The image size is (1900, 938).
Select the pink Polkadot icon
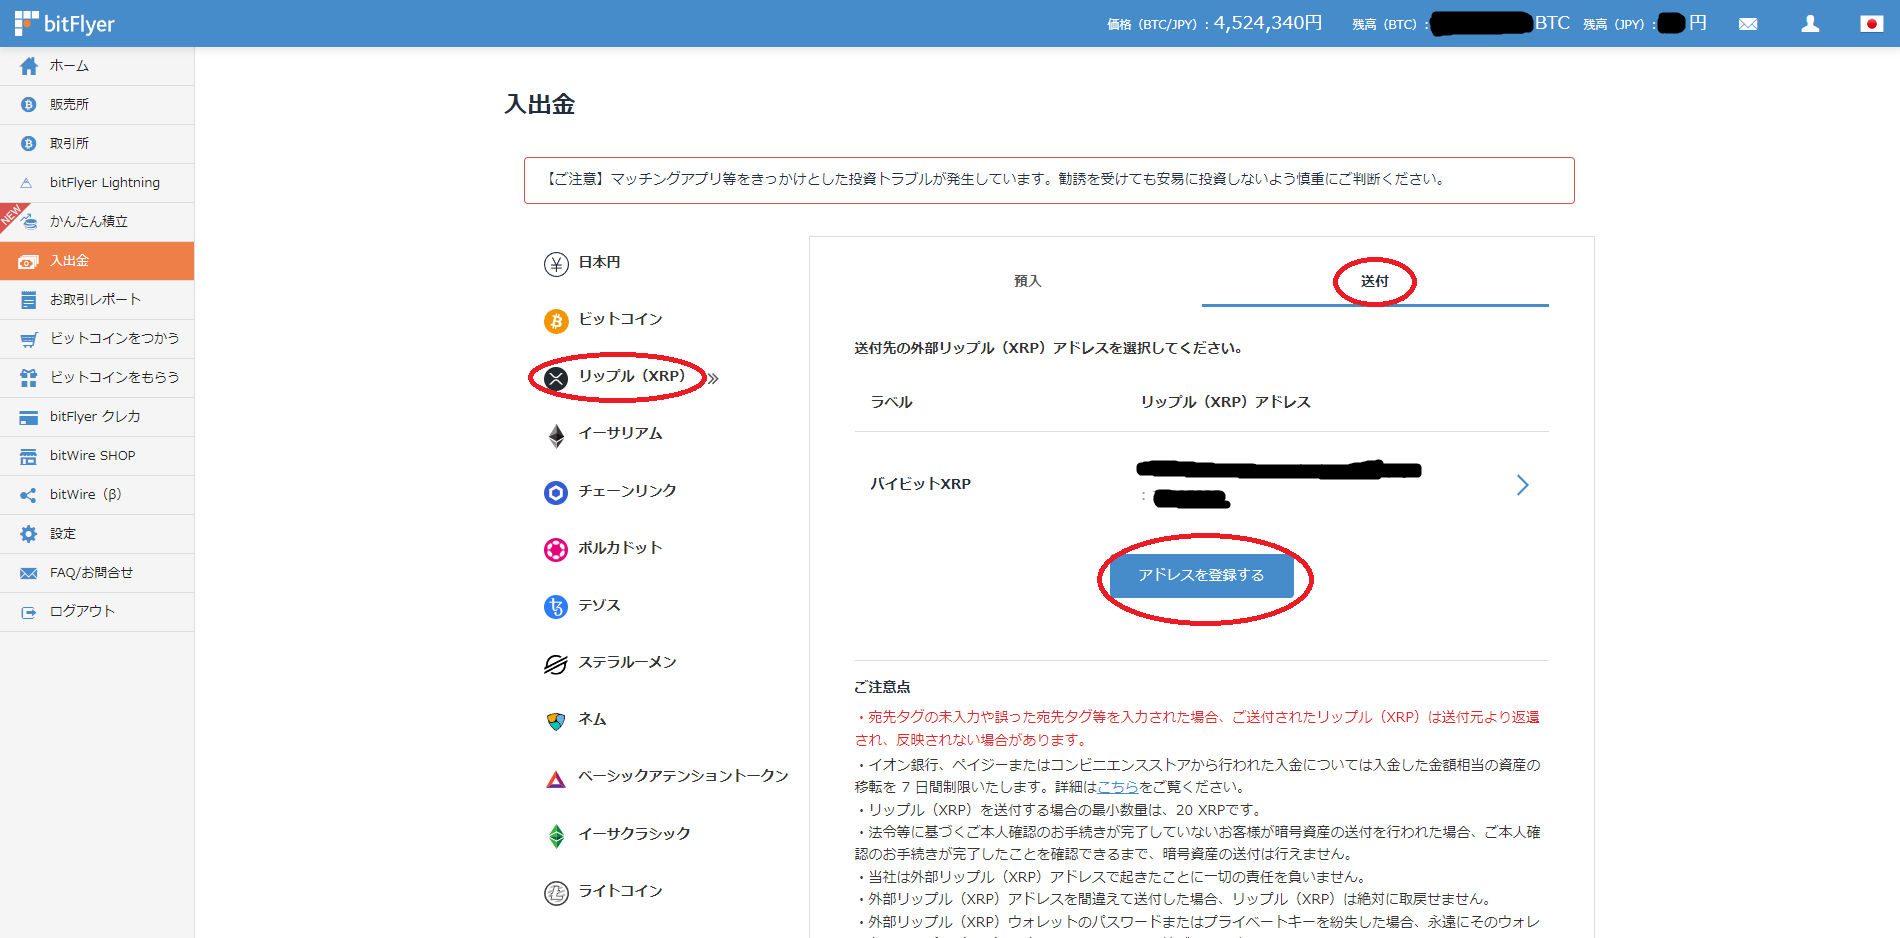[556, 550]
